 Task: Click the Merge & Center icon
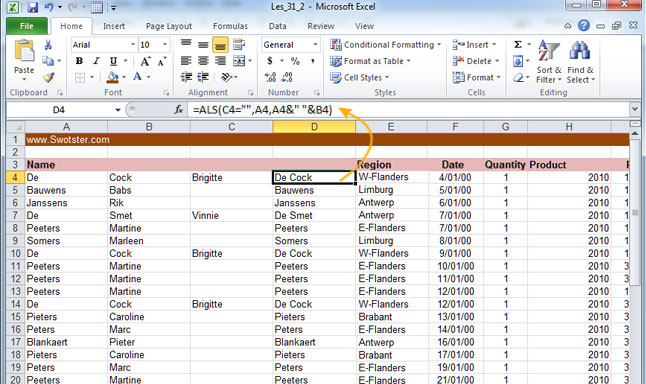click(x=239, y=61)
